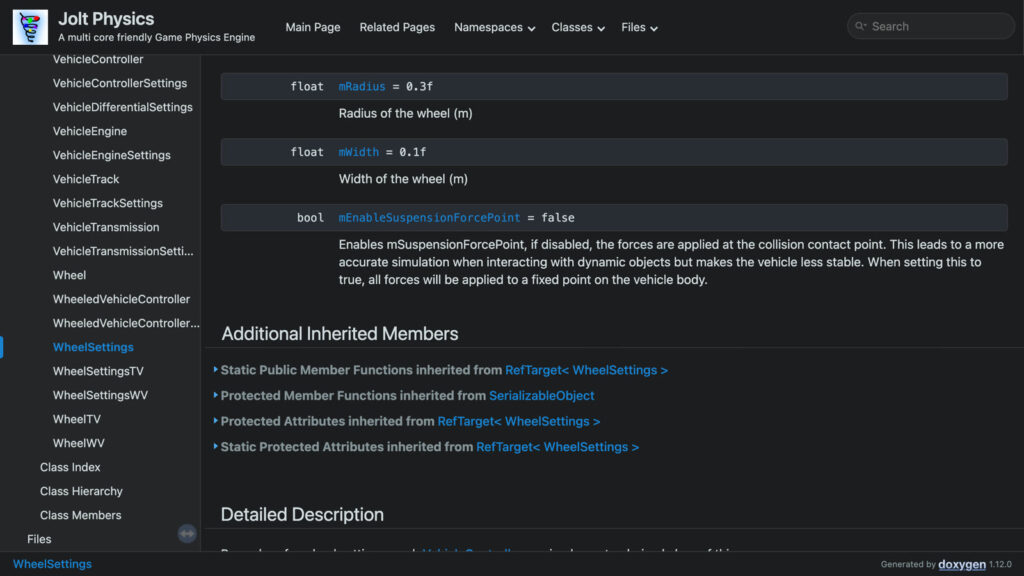Select the Wheel class in sidebar
Viewport: 1024px width, 576px height.
pos(69,276)
